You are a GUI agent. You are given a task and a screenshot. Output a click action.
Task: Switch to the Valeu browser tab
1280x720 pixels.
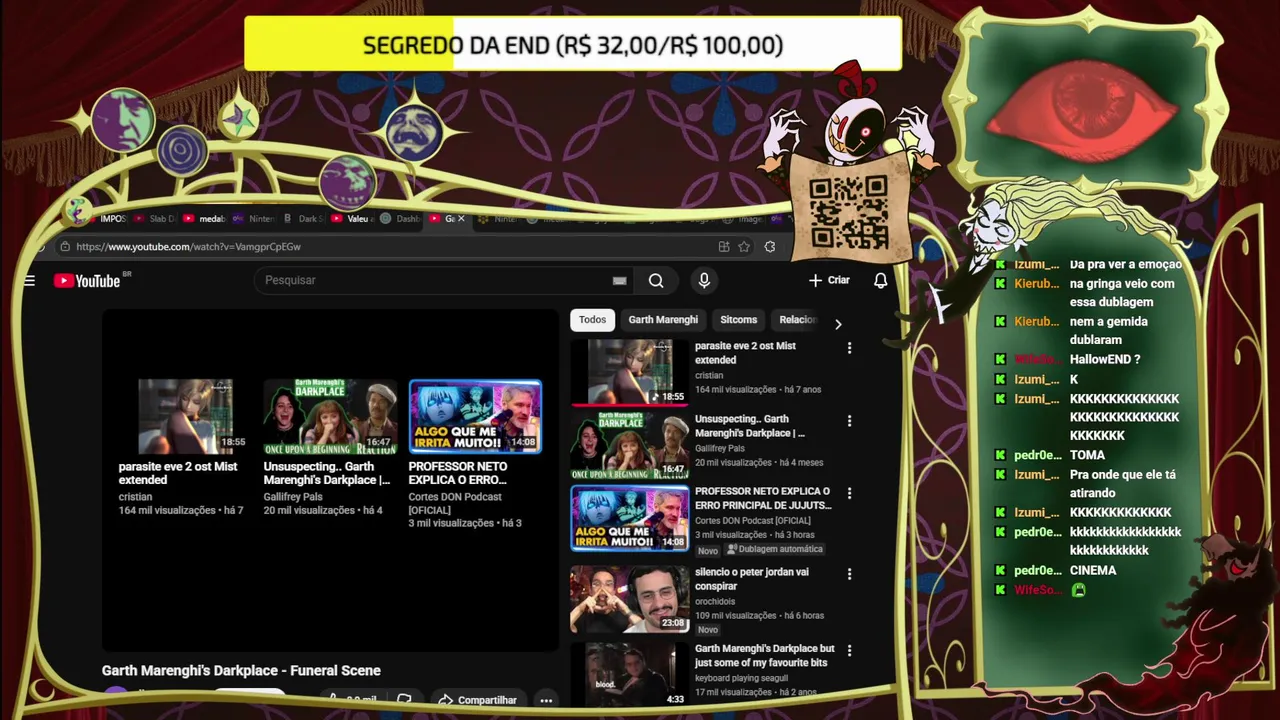pos(352,218)
